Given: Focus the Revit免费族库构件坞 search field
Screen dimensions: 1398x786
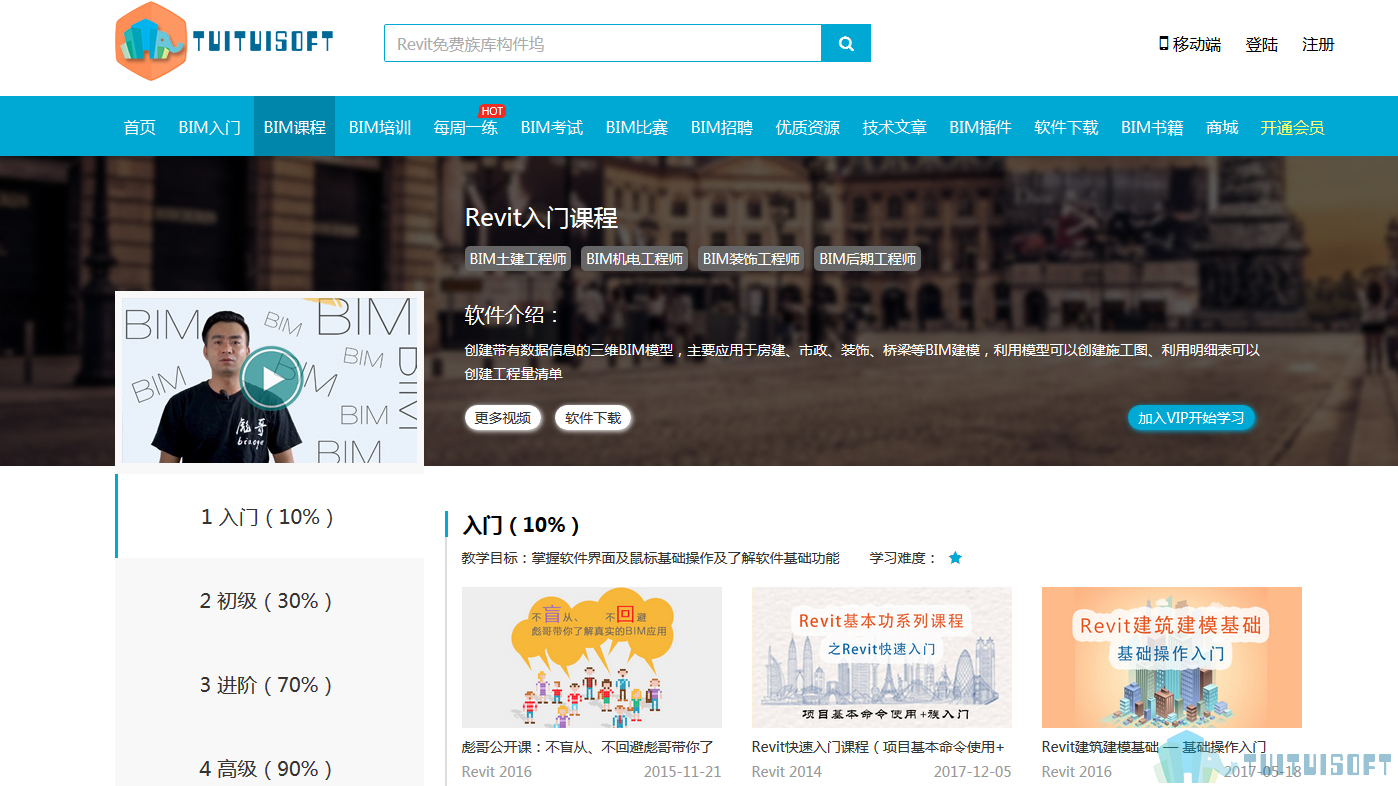Looking at the screenshot, I should click(603, 44).
